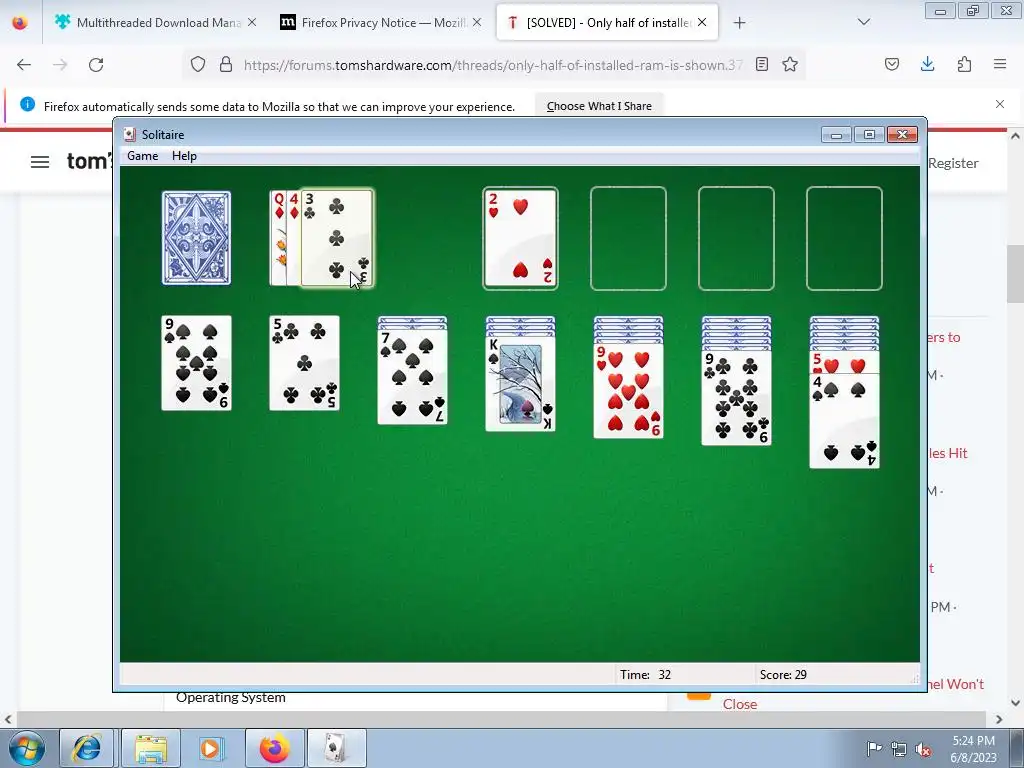Select the 3 of clubs in waste pile
1024x768 pixels.
point(337,238)
